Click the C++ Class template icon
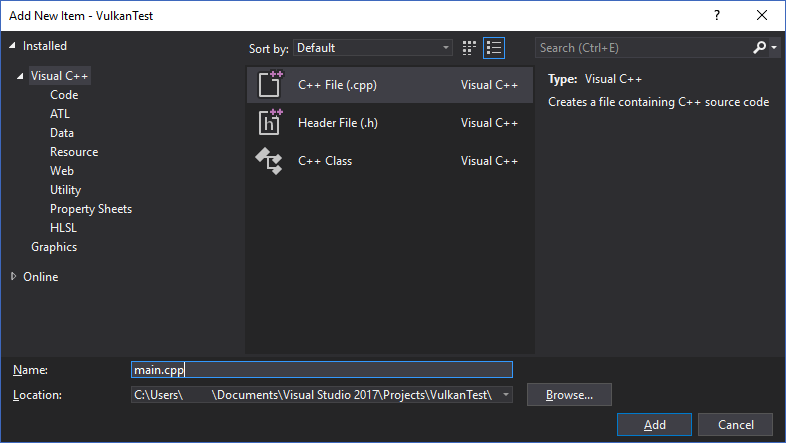786x443 pixels. (x=270, y=161)
